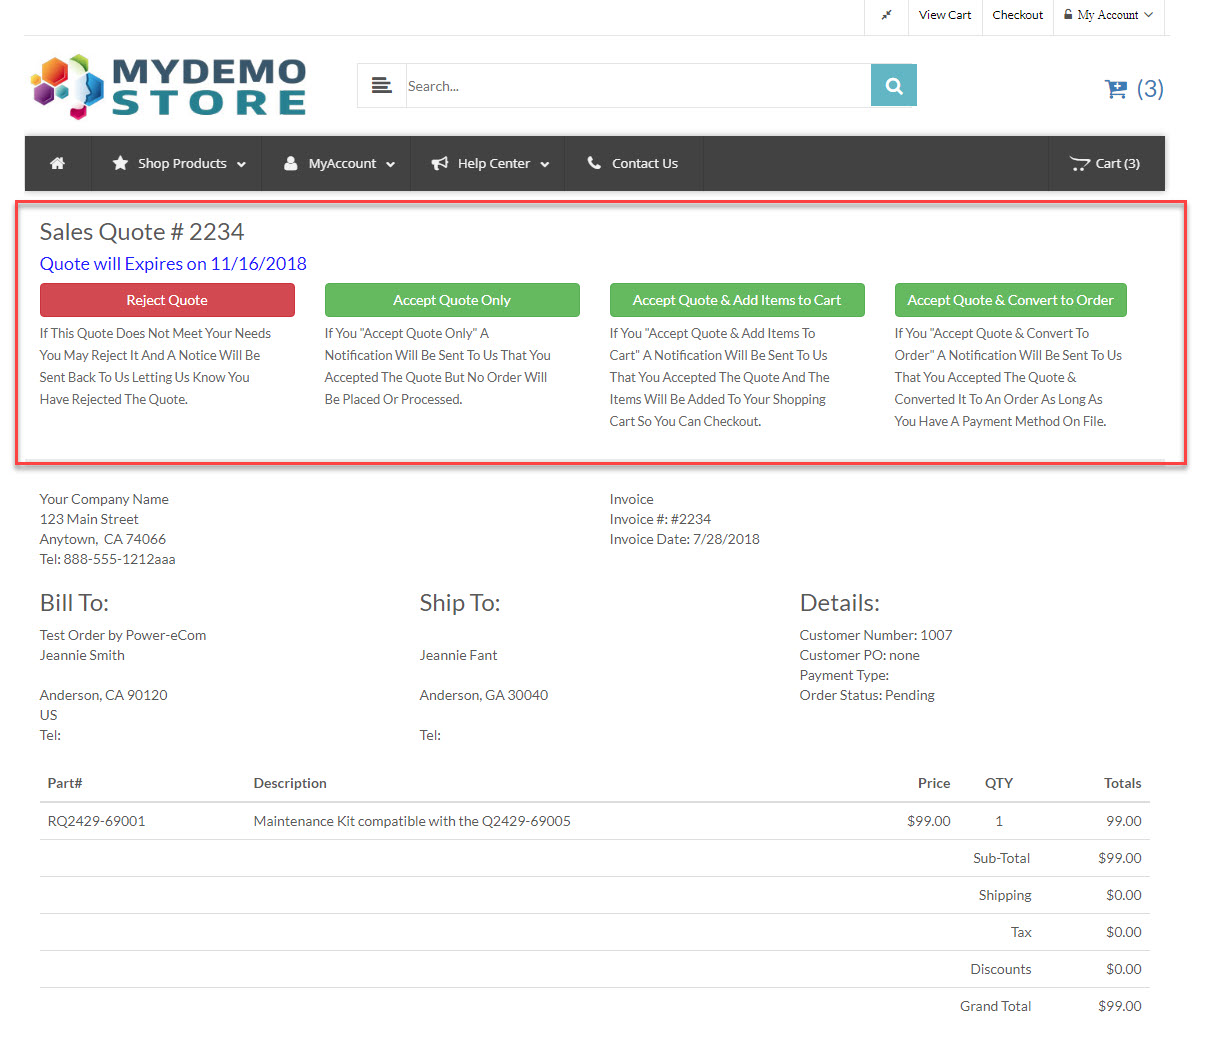Viewport: 1206px width, 1045px height.
Task: Click the MyDemo Store logo
Action: tap(169, 86)
